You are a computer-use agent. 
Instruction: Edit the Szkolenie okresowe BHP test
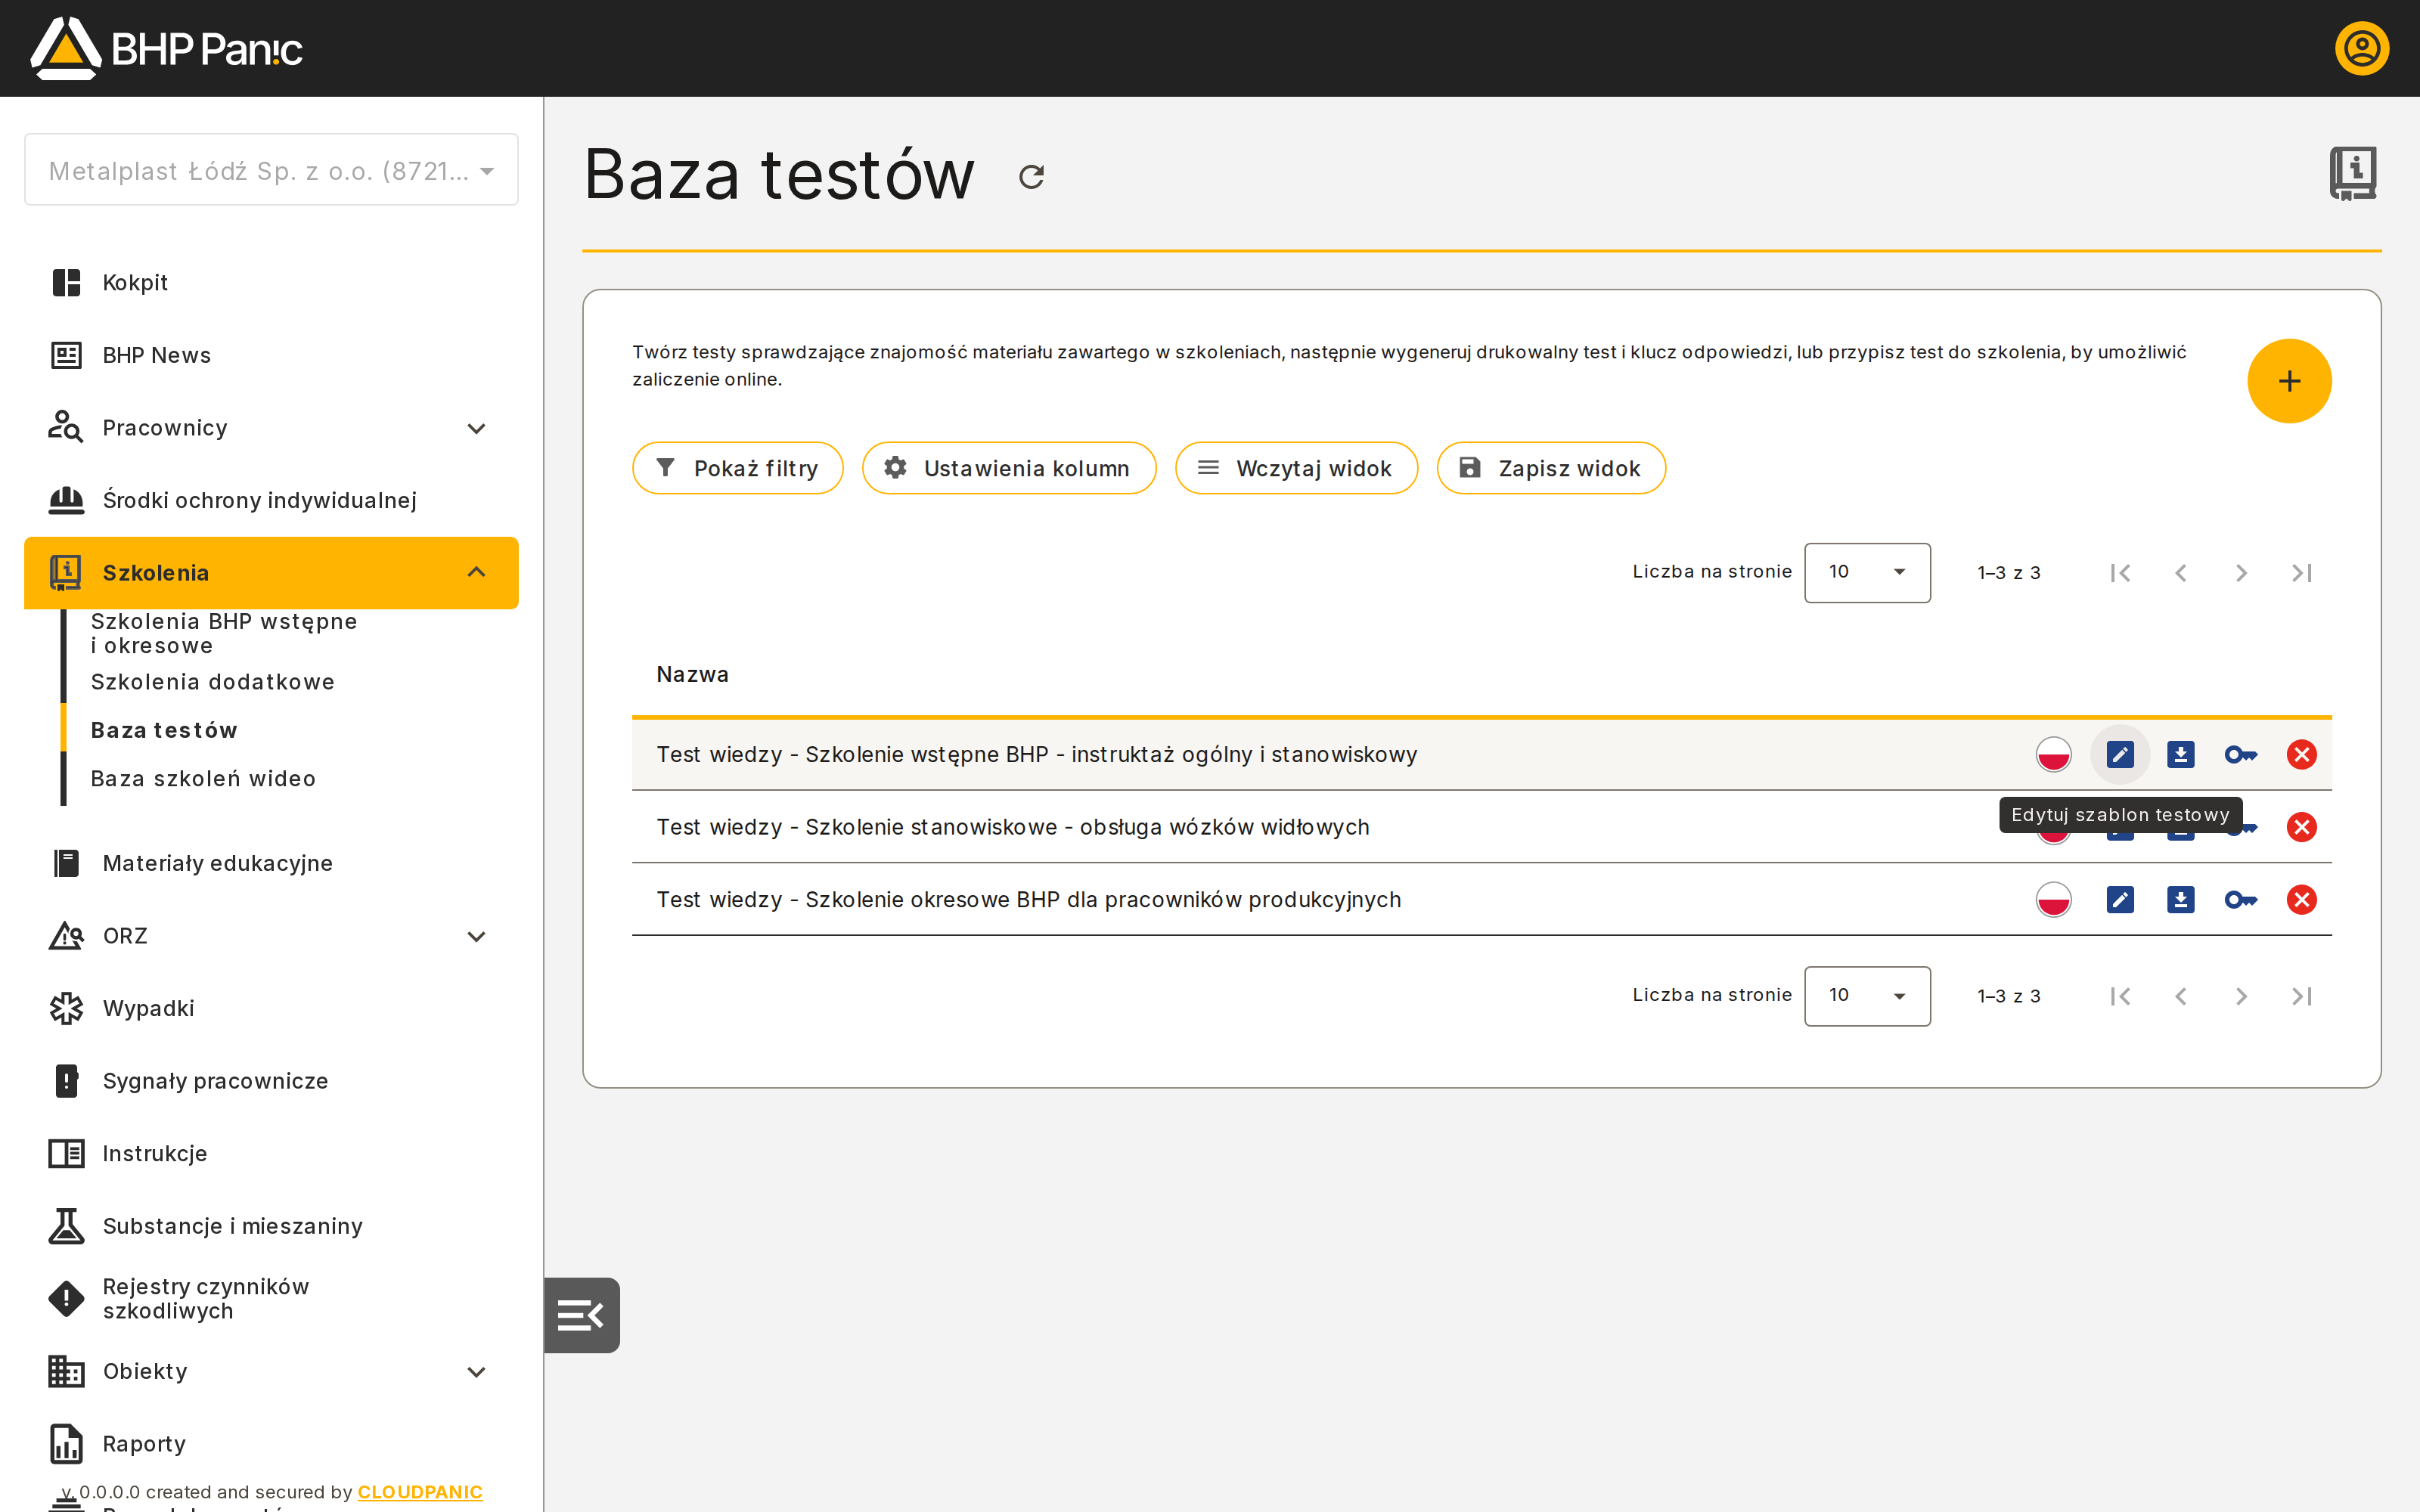click(x=2119, y=899)
